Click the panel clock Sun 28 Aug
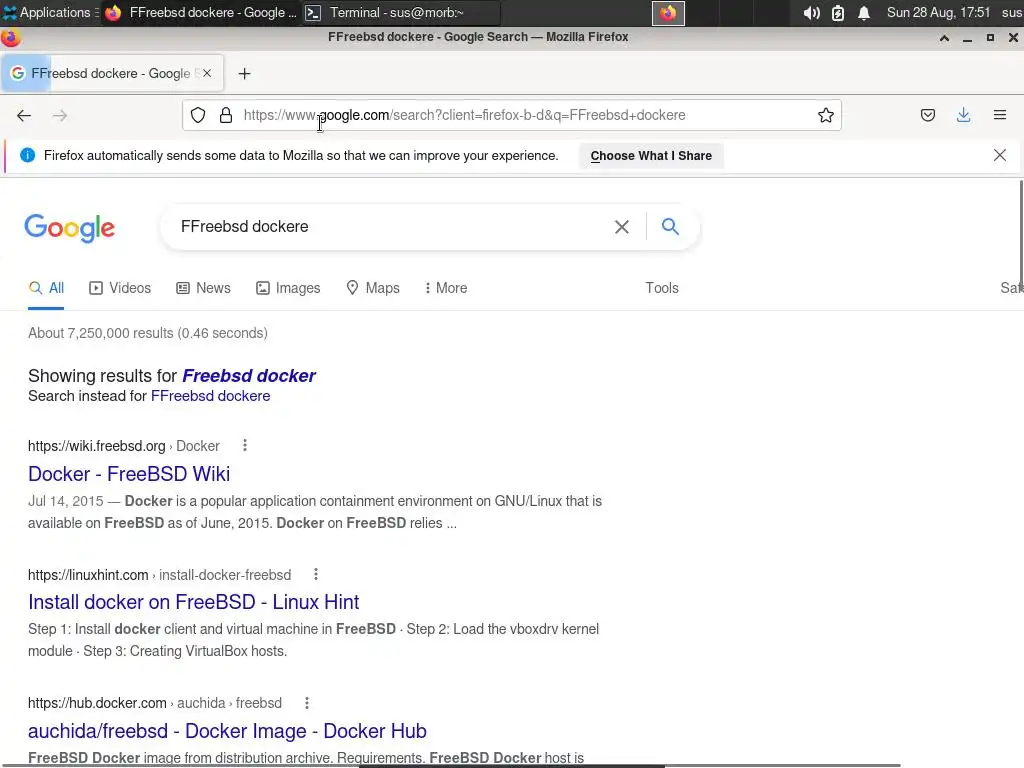Viewport: 1024px width, 768px height. 938,12
